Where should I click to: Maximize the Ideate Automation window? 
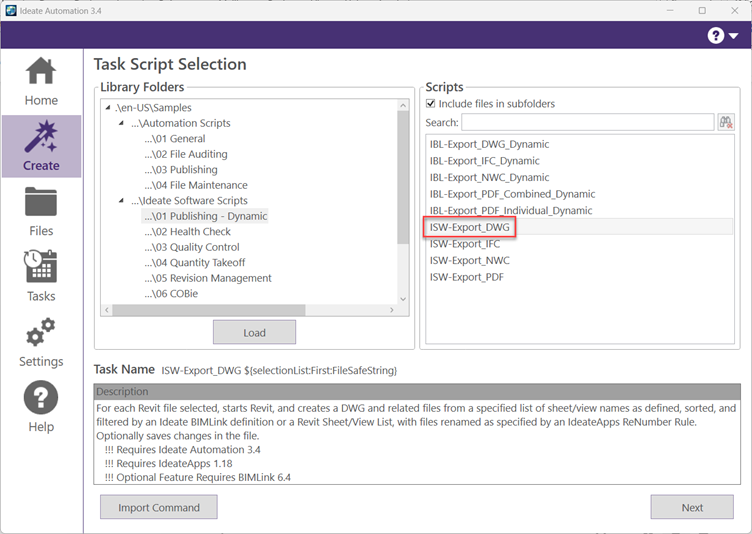tap(702, 11)
